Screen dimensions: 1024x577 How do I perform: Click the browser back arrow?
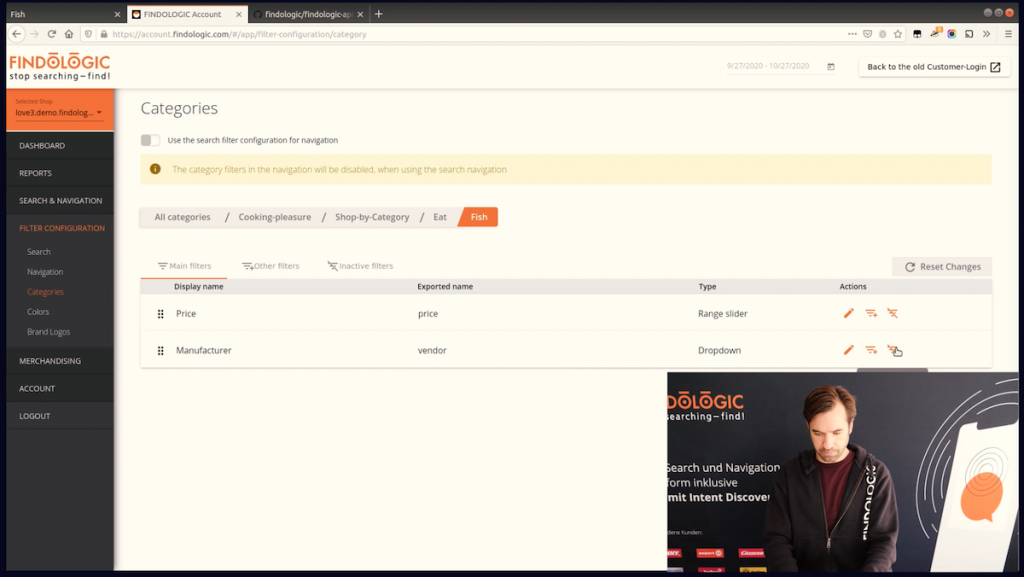click(x=17, y=34)
